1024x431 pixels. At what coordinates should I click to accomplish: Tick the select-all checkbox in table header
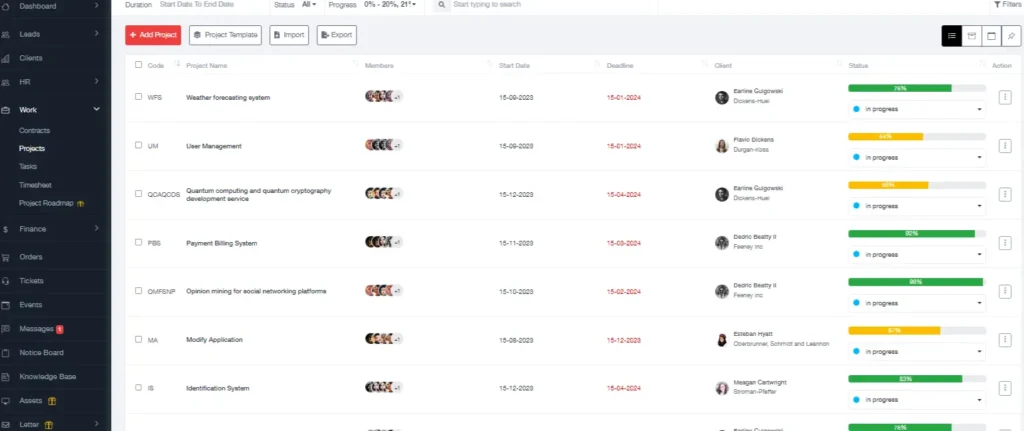pyautogui.click(x=138, y=65)
